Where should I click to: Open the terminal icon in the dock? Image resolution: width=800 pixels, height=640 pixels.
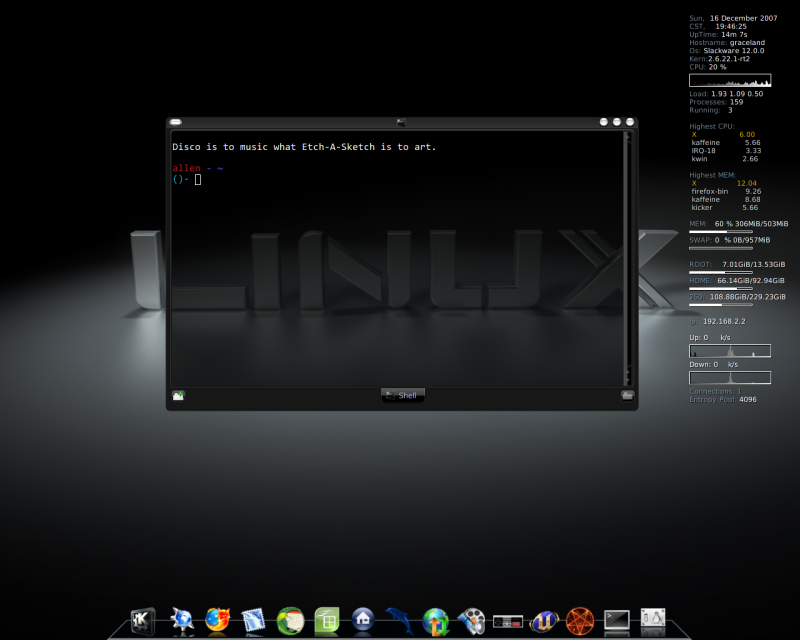click(x=617, y=620)
